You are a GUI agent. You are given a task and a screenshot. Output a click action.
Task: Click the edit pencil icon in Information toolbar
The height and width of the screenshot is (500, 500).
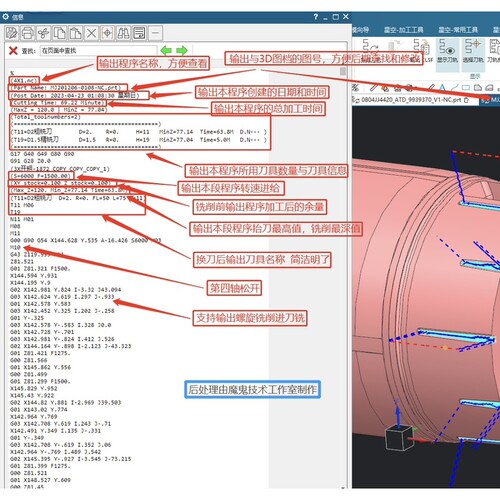pos(12,33)
